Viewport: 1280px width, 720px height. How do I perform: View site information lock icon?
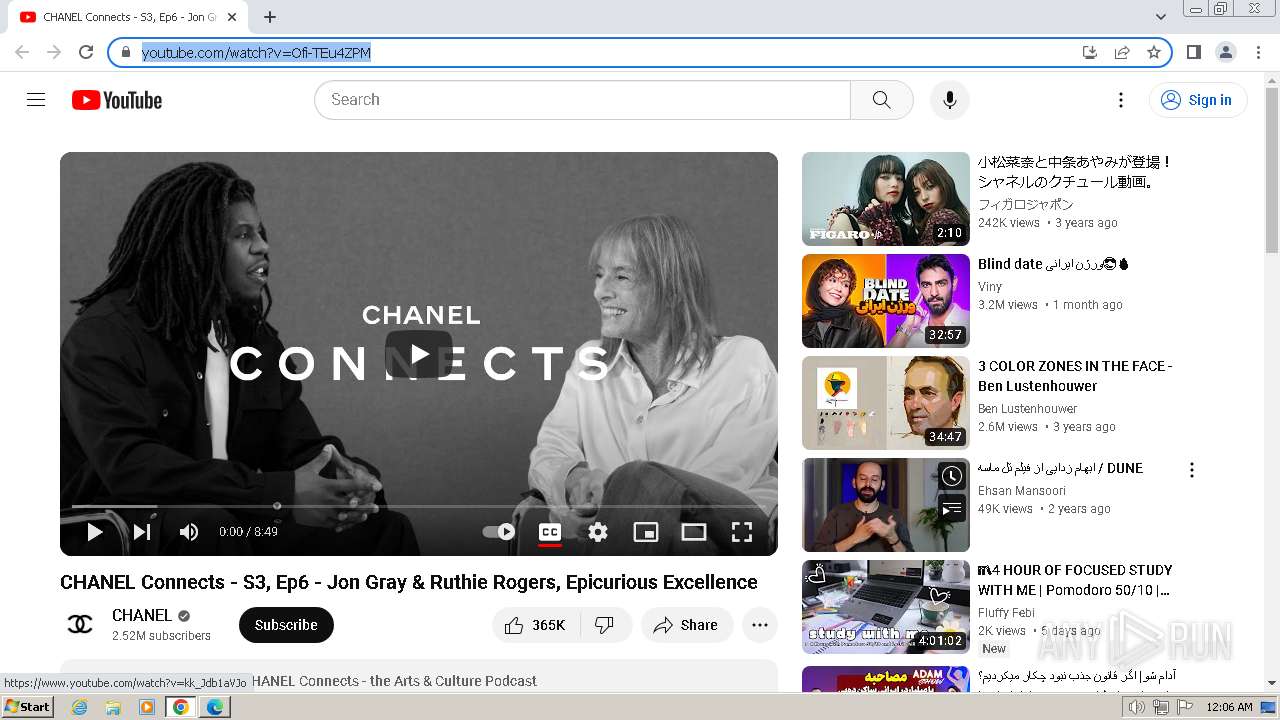pyautogui.click(x=126, y=52)
